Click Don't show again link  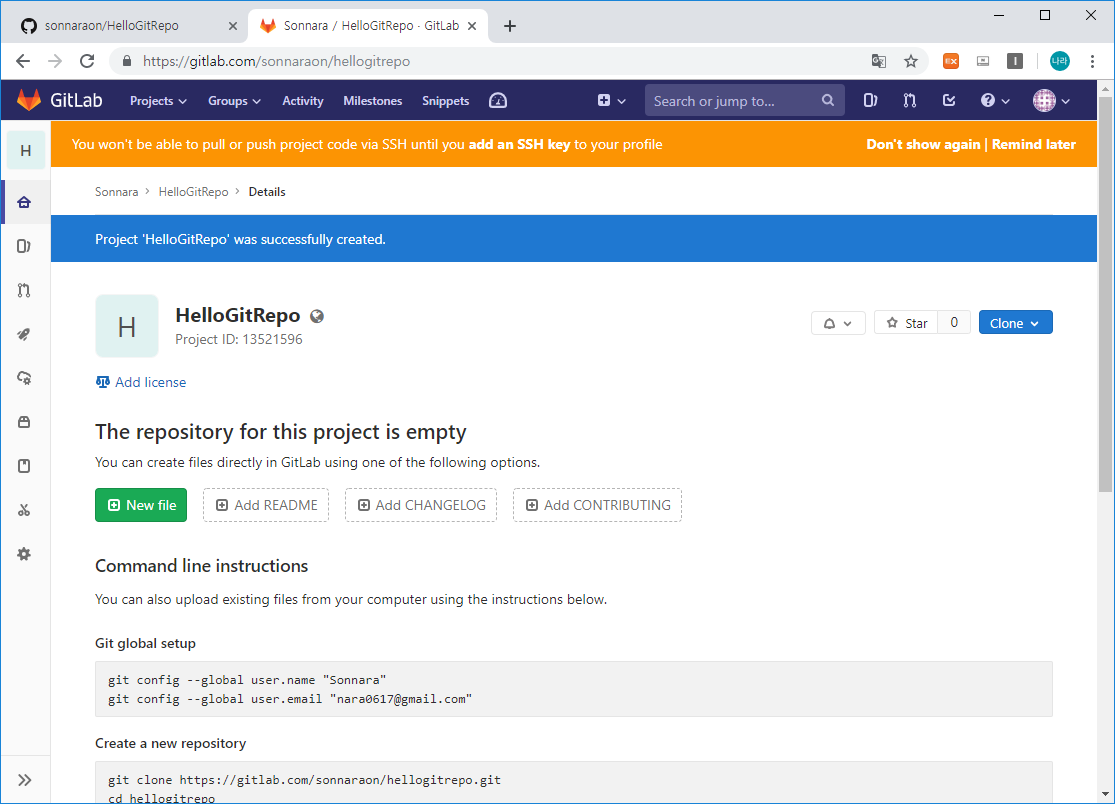click(x=923, y=144)
